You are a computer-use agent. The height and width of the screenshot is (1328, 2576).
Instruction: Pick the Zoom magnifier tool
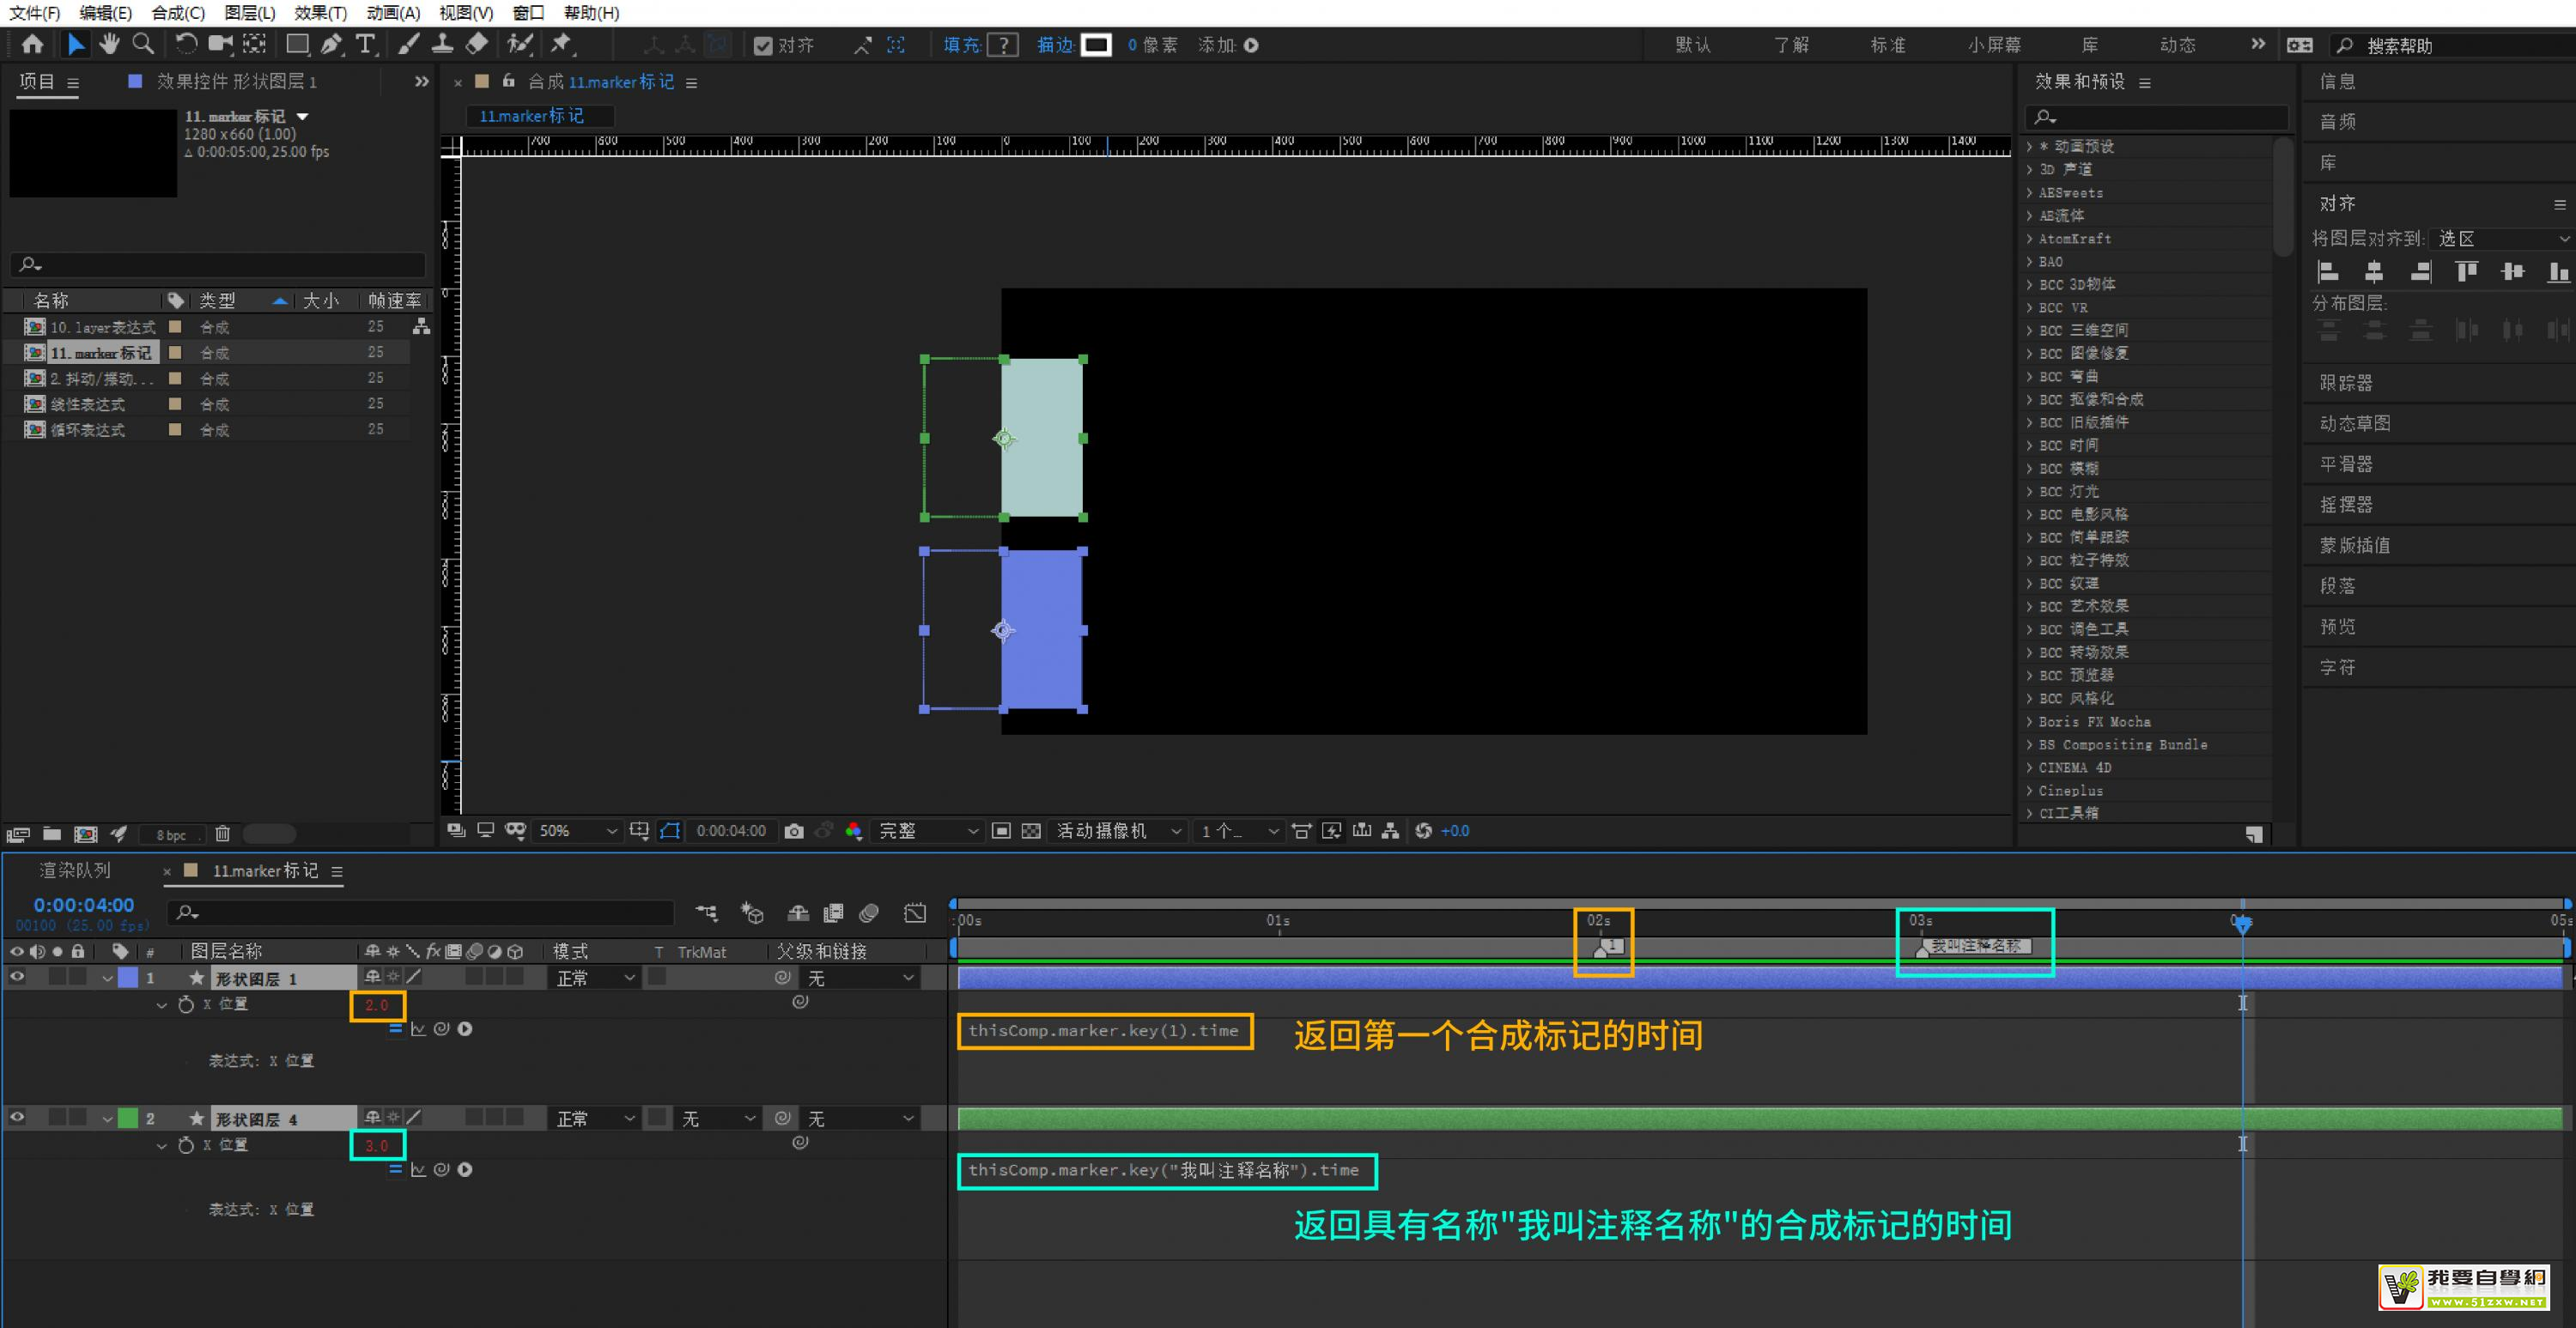[144, 44]
